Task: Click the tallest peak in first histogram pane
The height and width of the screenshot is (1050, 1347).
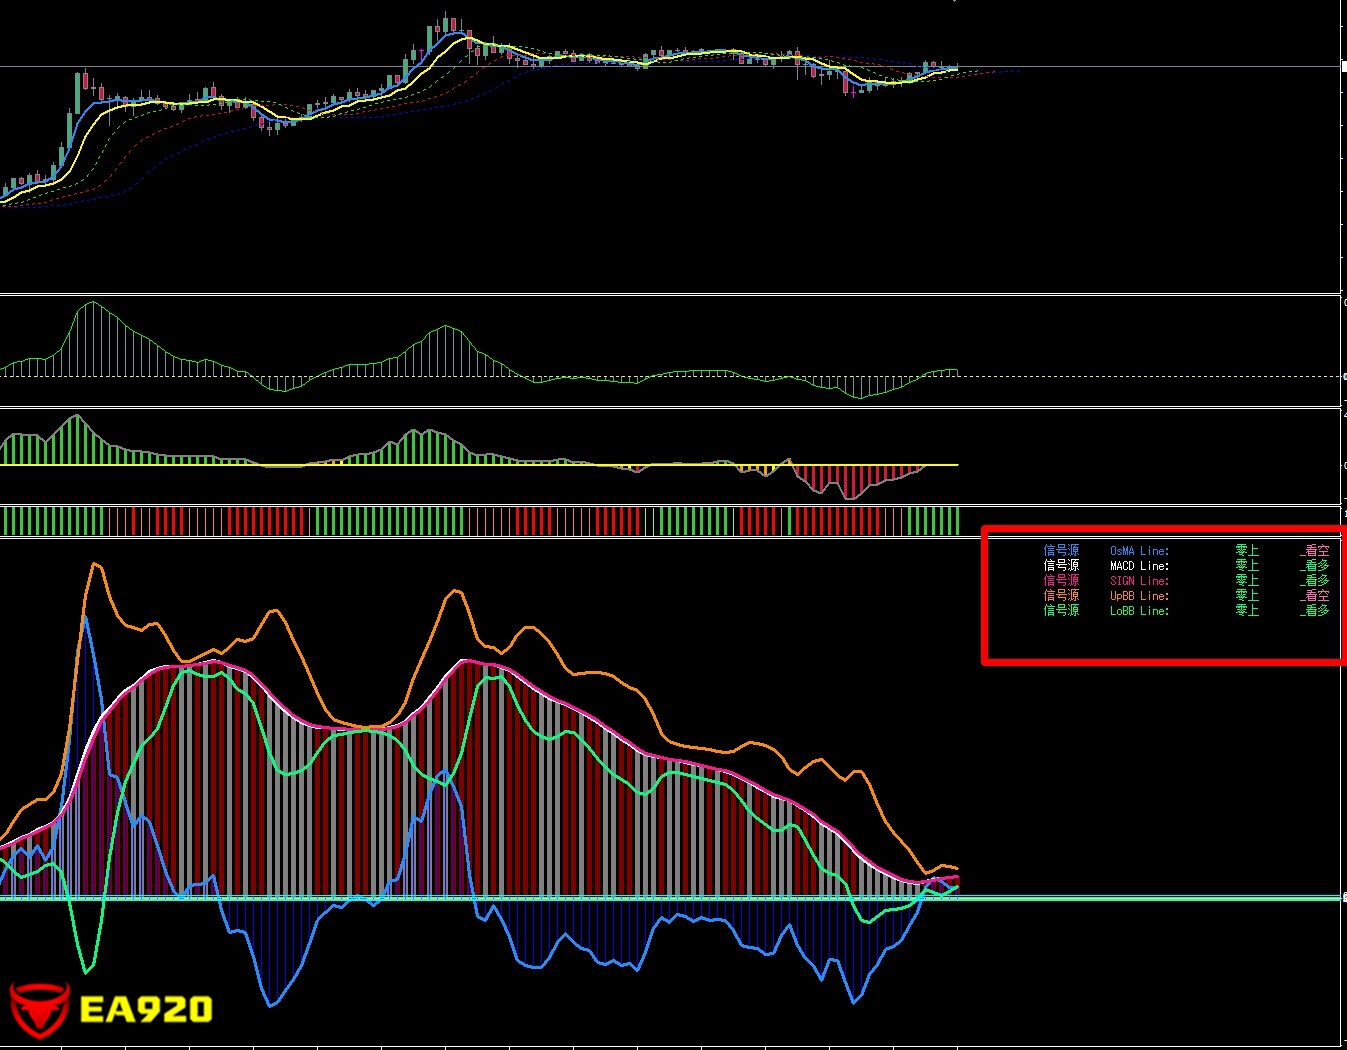Action: click(x=92, y=303)
